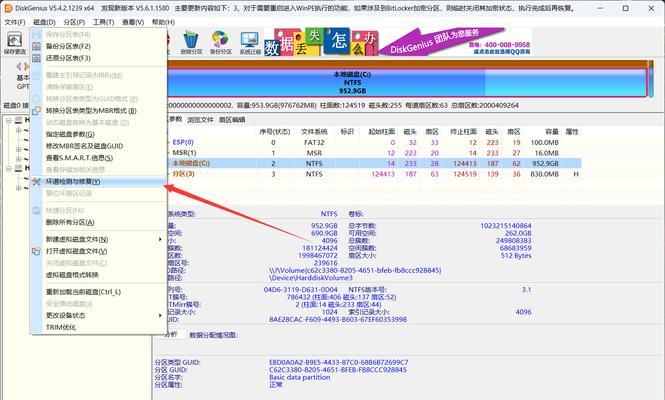The image size is (665, 400).
Task: Expand the 新建虚拟磁盘文件(N) submenu
Action: [x=98, y=239]
